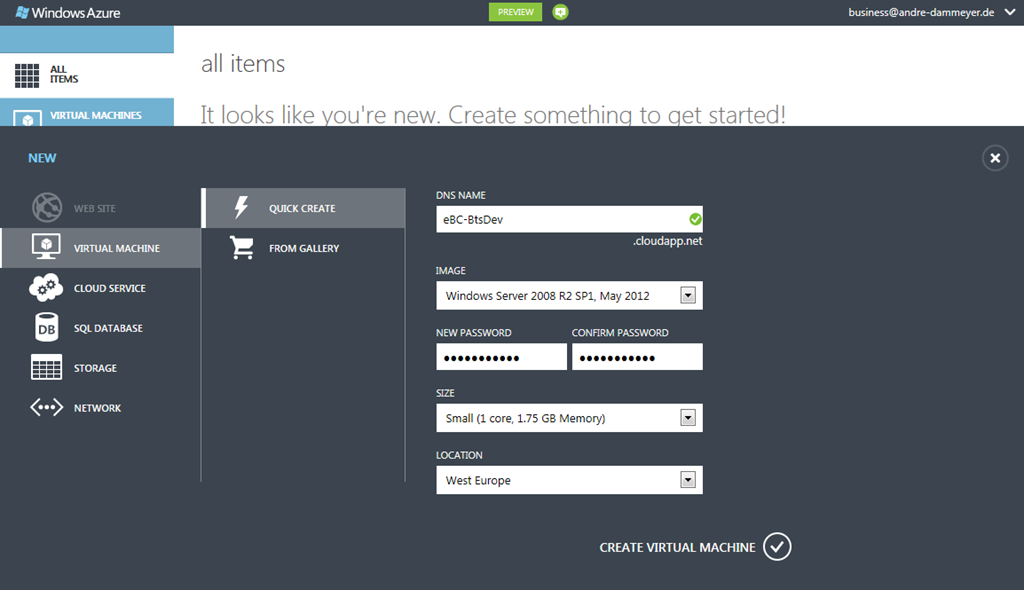Click the IMAGE dropdown arrow
The width and height of the screenshot is (1024, 590).
pos(688,295)
